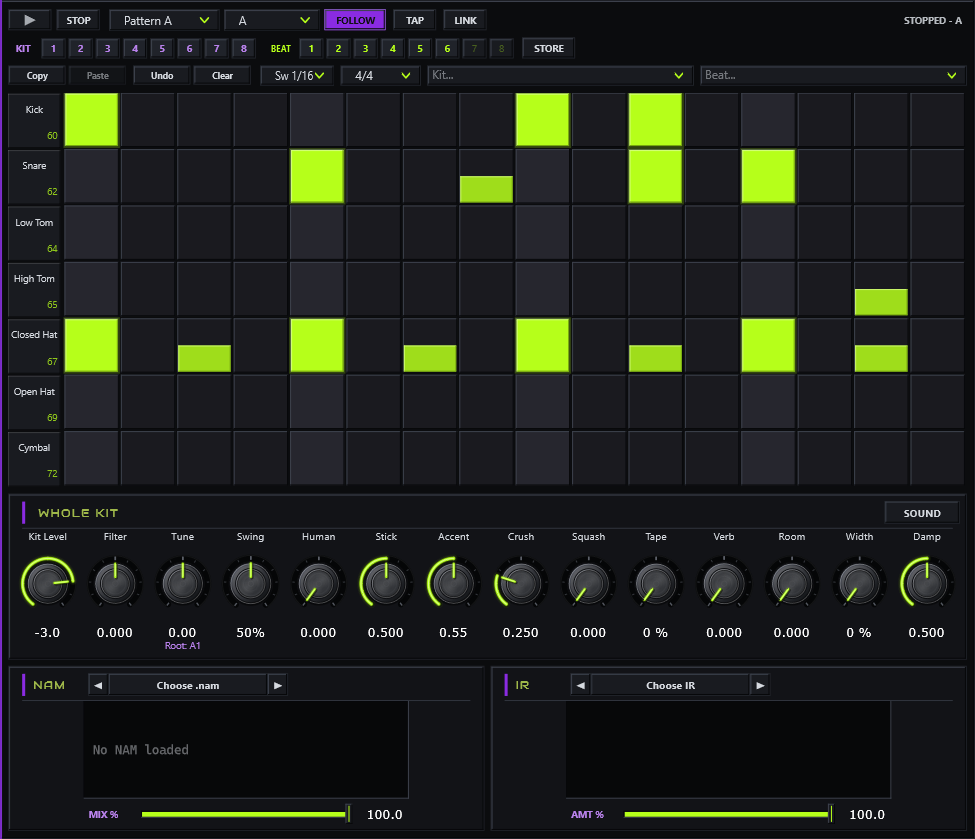This screenshot has height=839, width=975.
Task: Open the Sw 1/16 swing dropdown
Action: (297, 75)
